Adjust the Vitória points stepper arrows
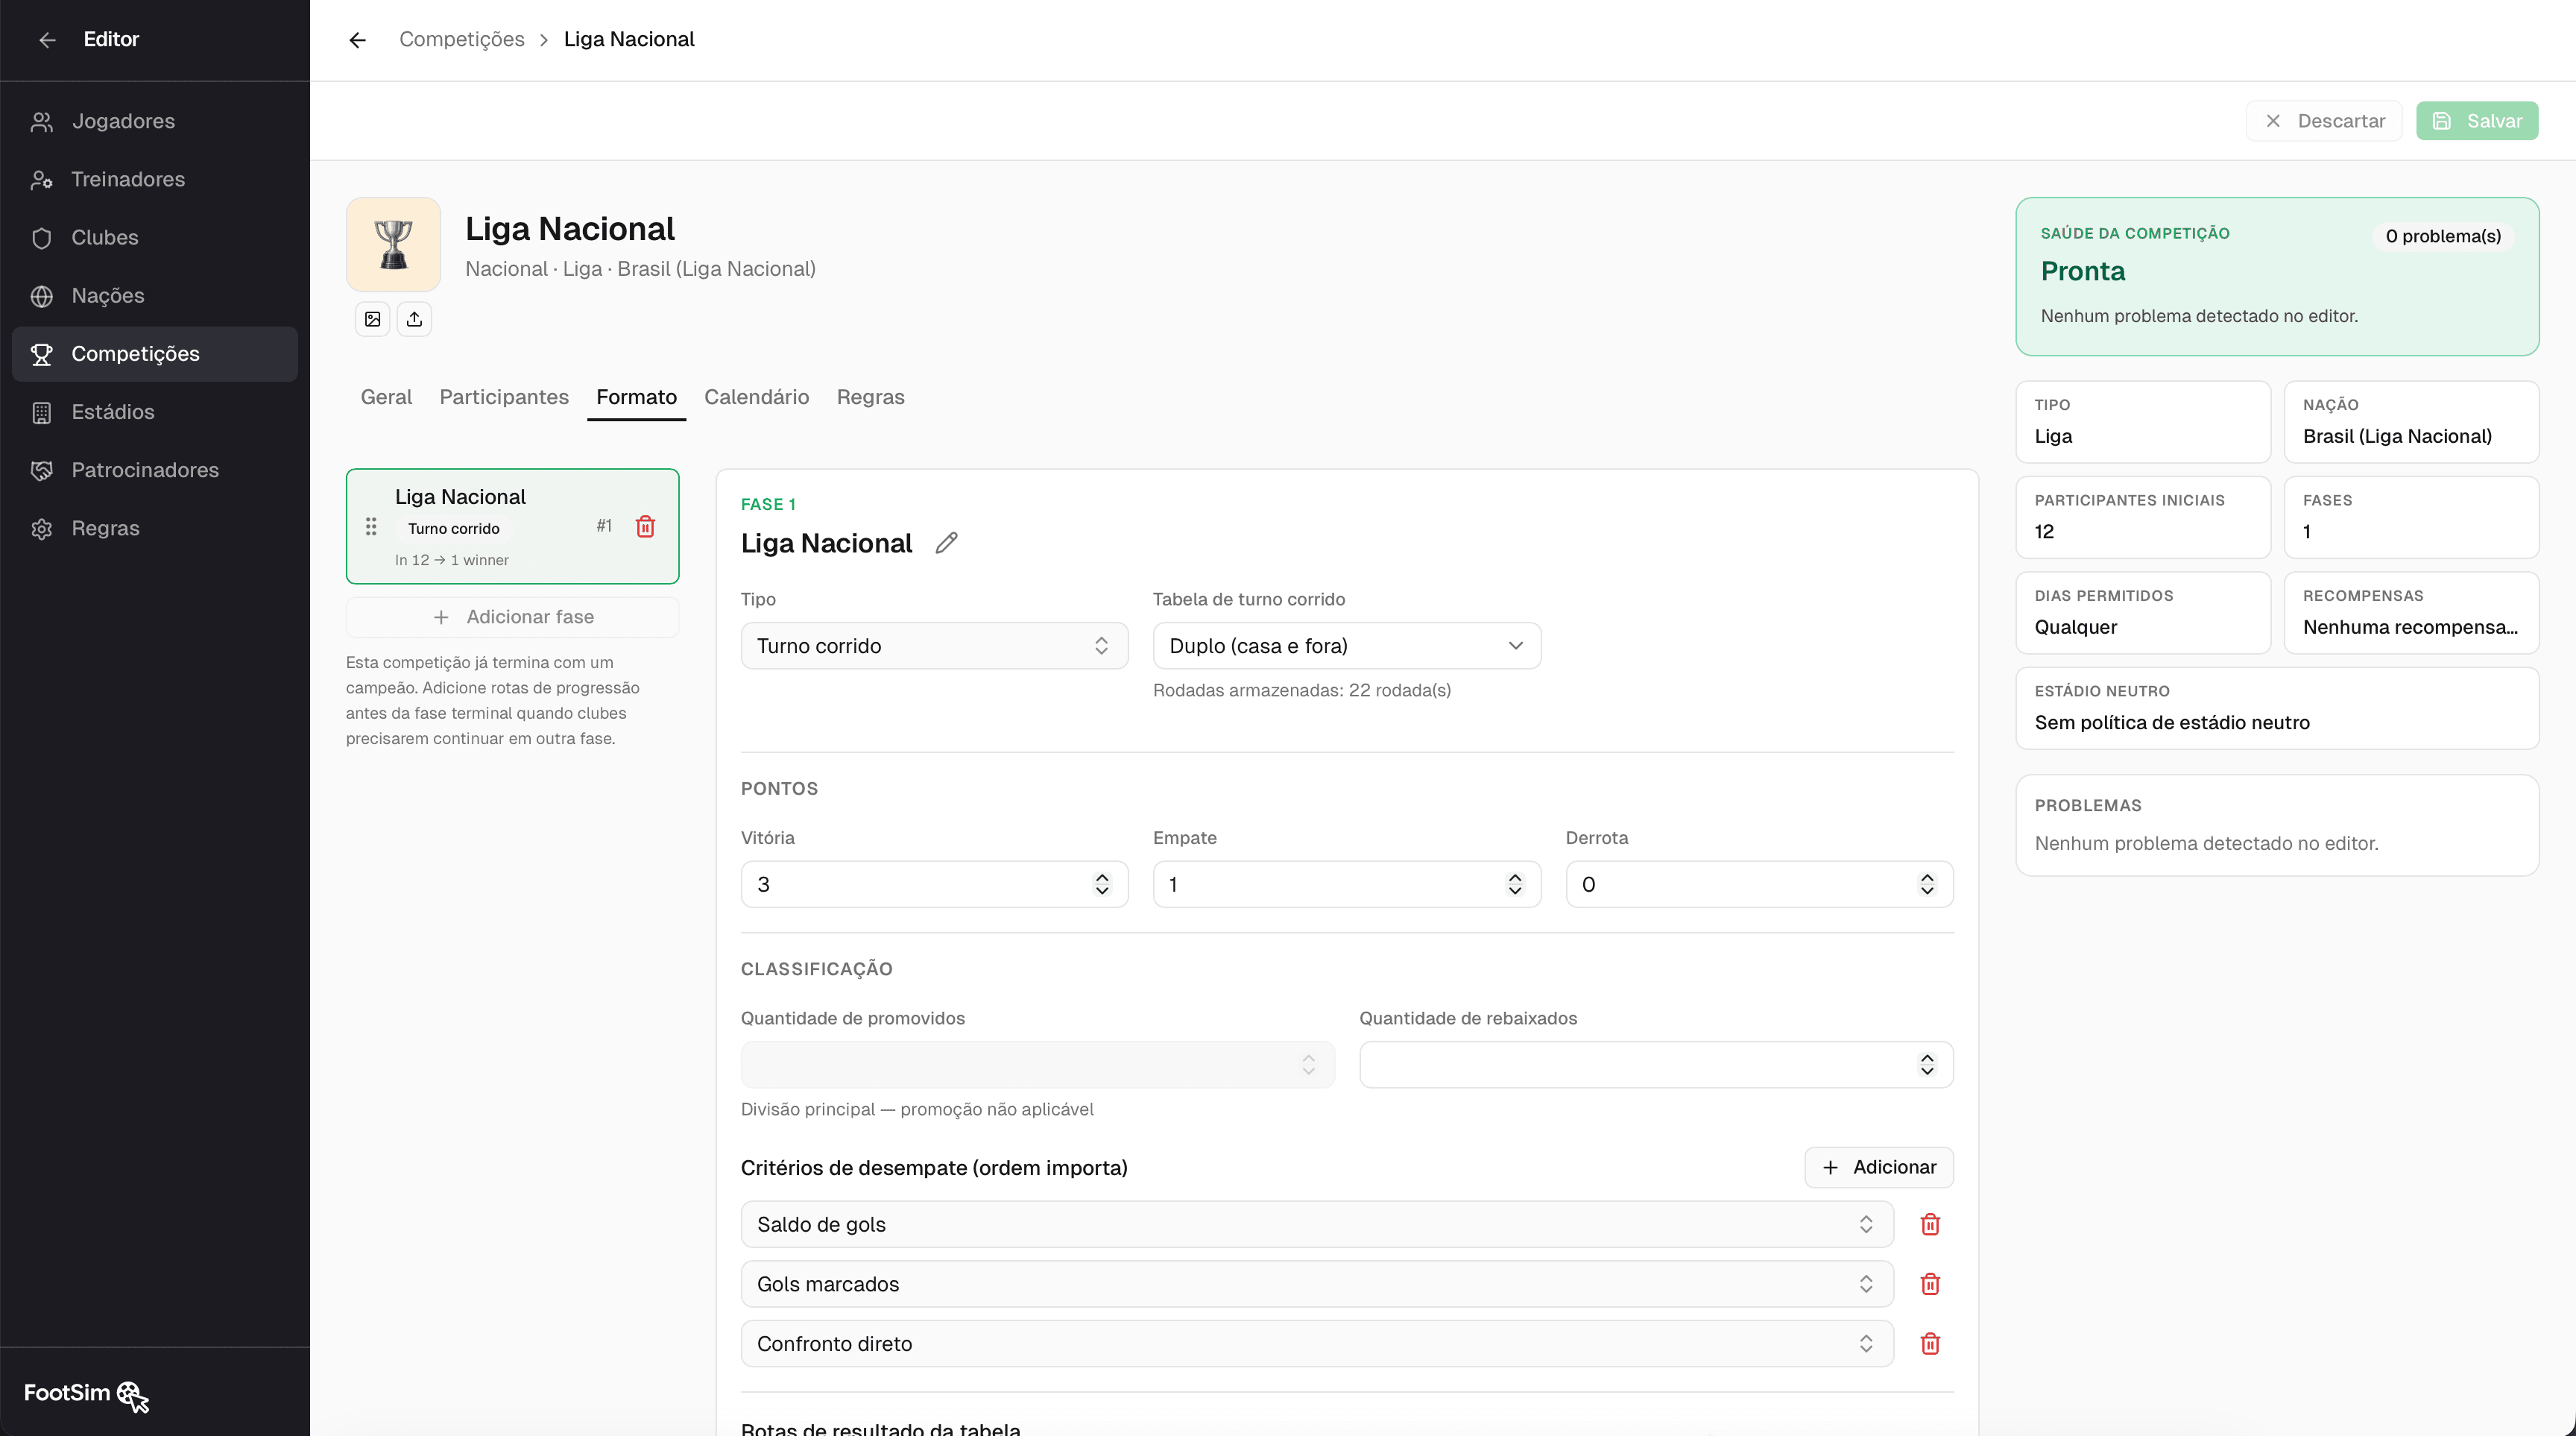2576x1436 pixels. tap(1102, 884)
